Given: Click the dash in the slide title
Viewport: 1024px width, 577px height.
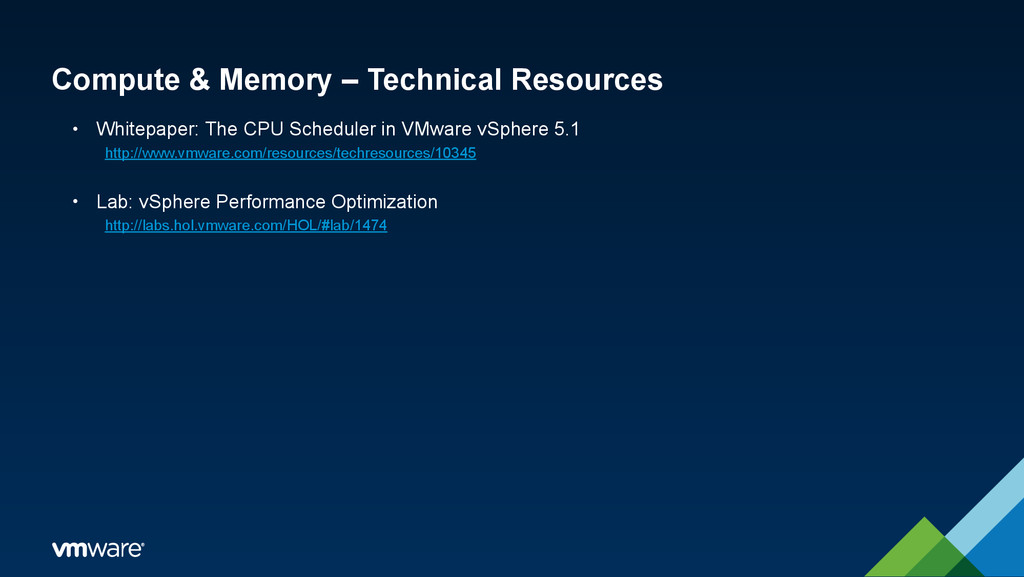Looking at the screenshot, I should (350, 81).
